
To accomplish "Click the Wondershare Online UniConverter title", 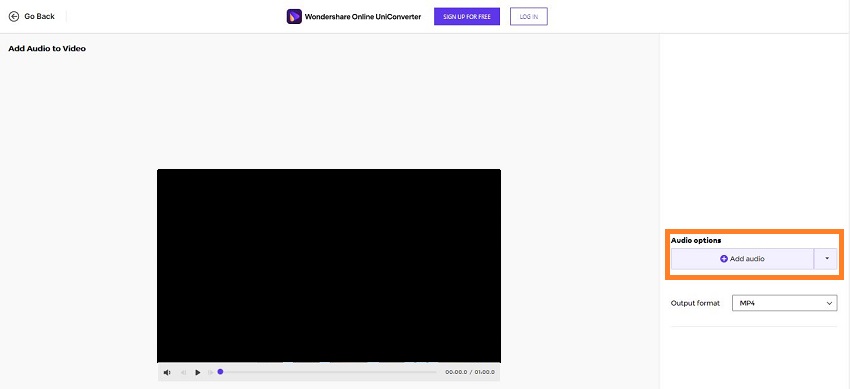I will (363, 17).
